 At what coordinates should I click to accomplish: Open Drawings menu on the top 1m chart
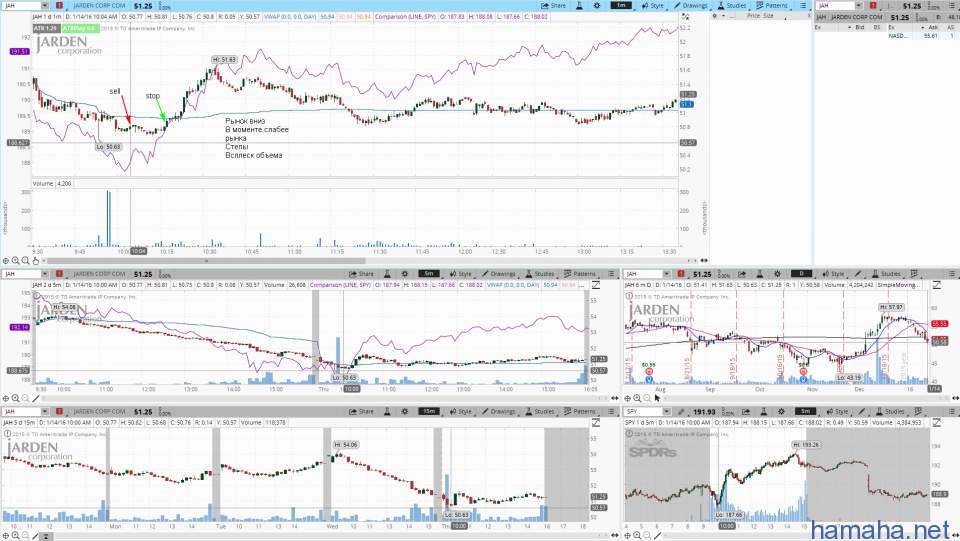click(x=691, y=6)
